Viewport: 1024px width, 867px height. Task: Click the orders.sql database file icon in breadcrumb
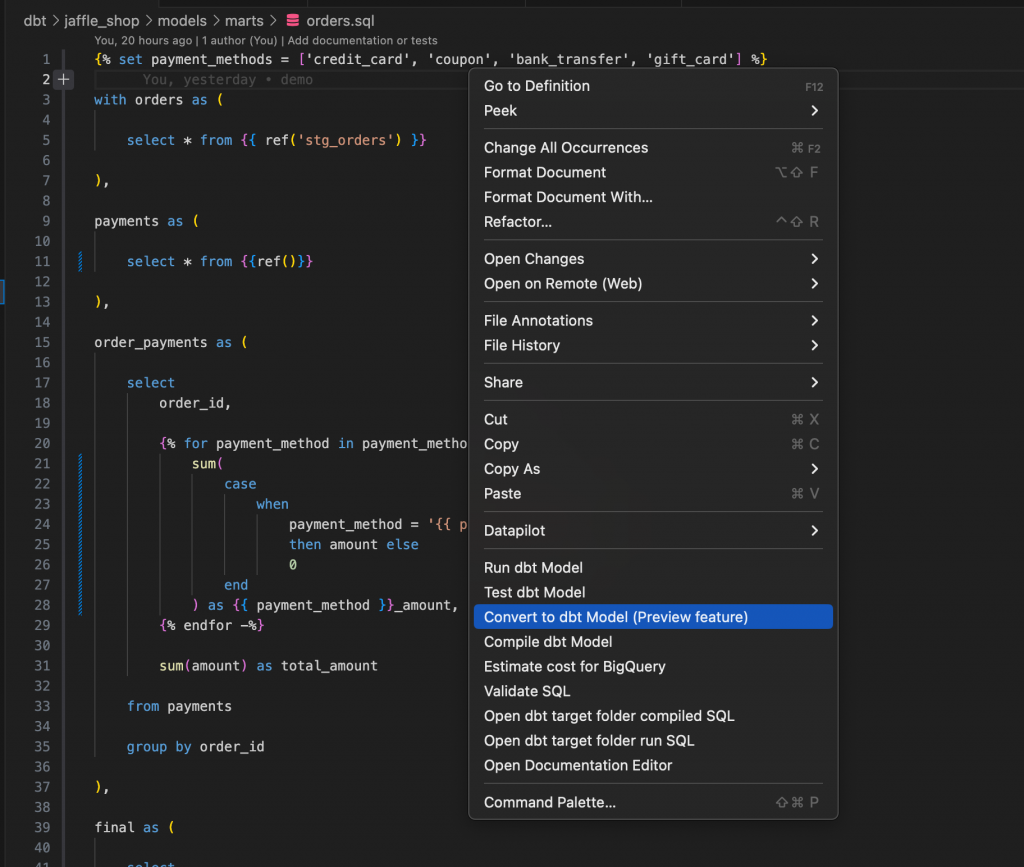pyautogui.click(x=293, y=20)
